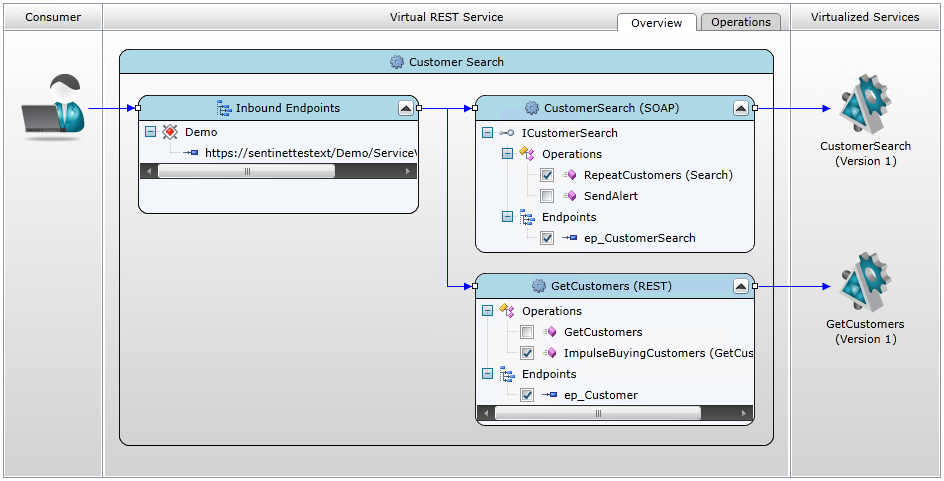Click the Inbound Endpoints header icon

(x=224, y=108)
